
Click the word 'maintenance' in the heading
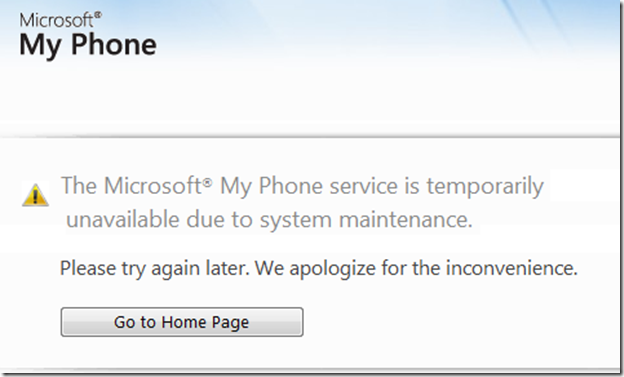point(406,219)
